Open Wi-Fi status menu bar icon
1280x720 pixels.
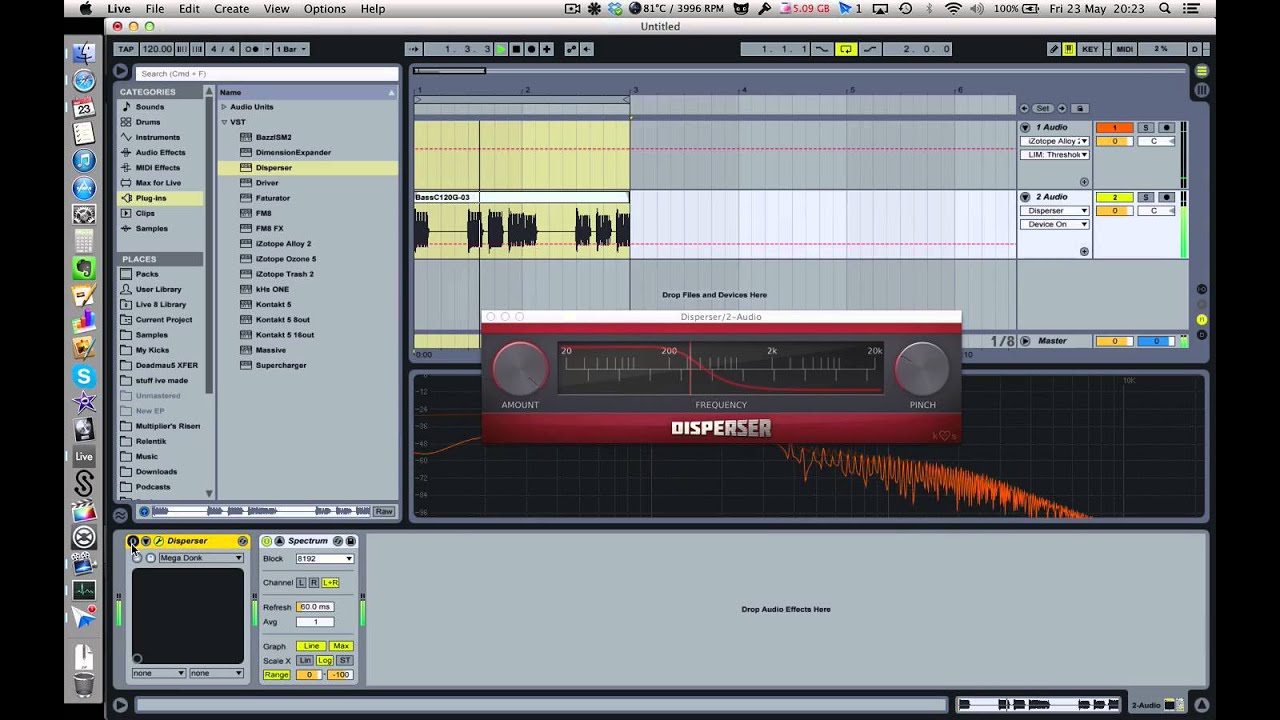[953, 9]
